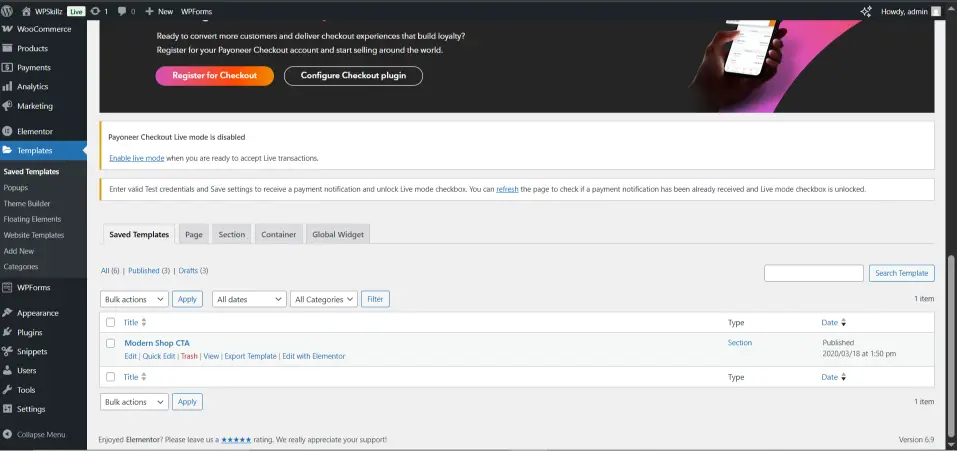
Task: Switch to the Page tab
Action: coord(194,234)
